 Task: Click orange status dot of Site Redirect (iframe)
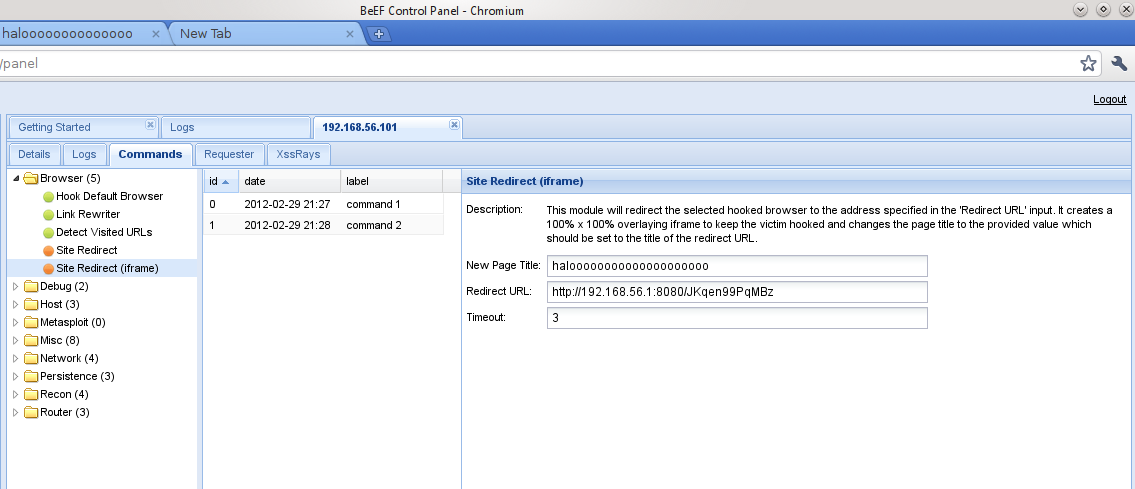click(x=48, y=269)
